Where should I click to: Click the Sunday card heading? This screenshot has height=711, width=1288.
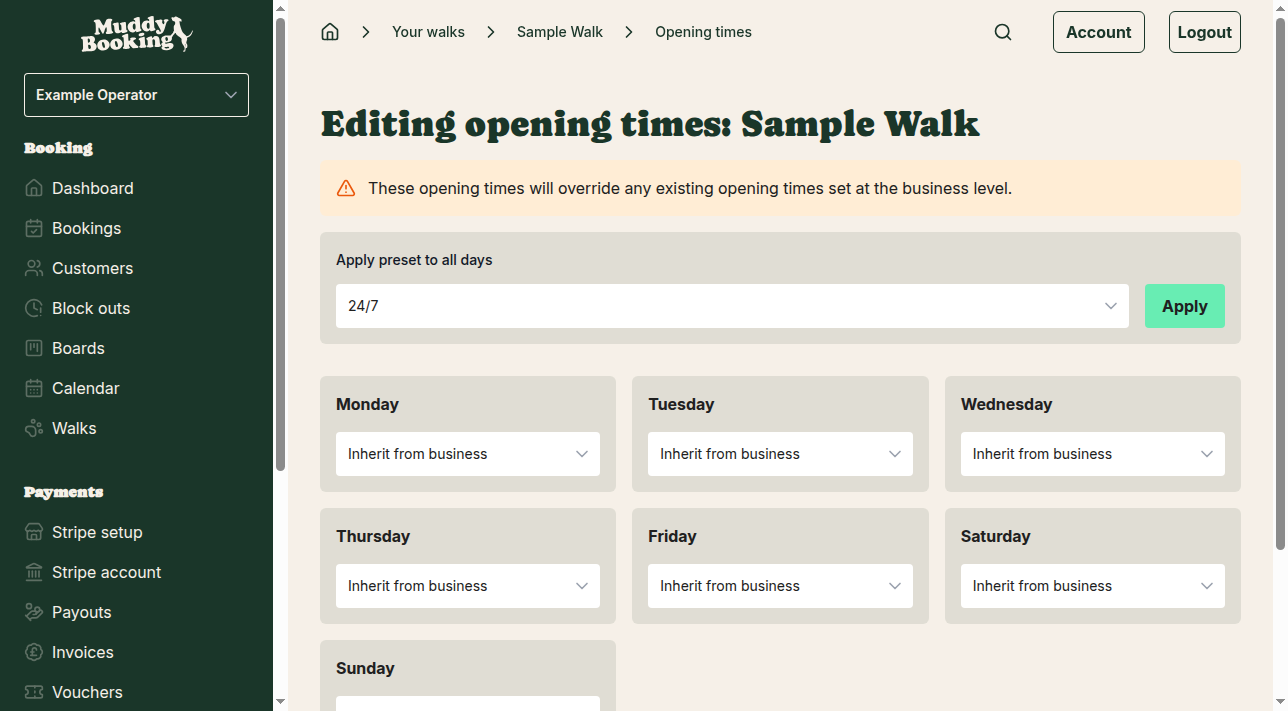365,668
